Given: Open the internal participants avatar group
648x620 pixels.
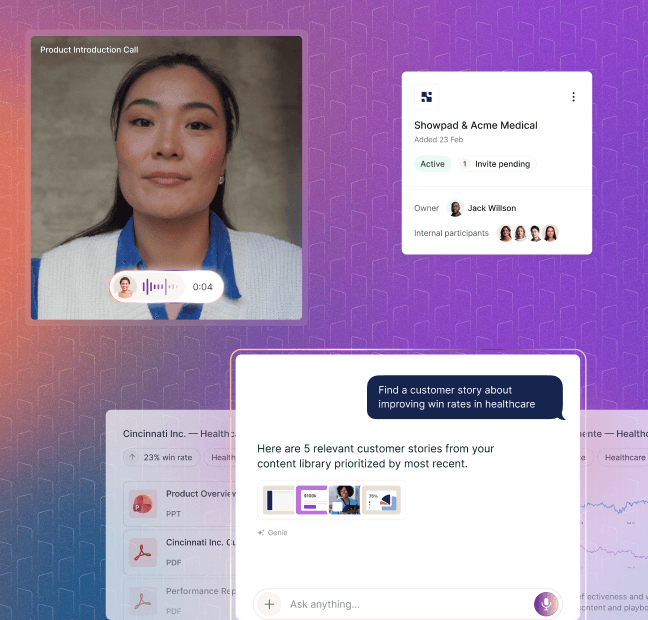Looking at the screenshot, I should [x=528, y=233].
